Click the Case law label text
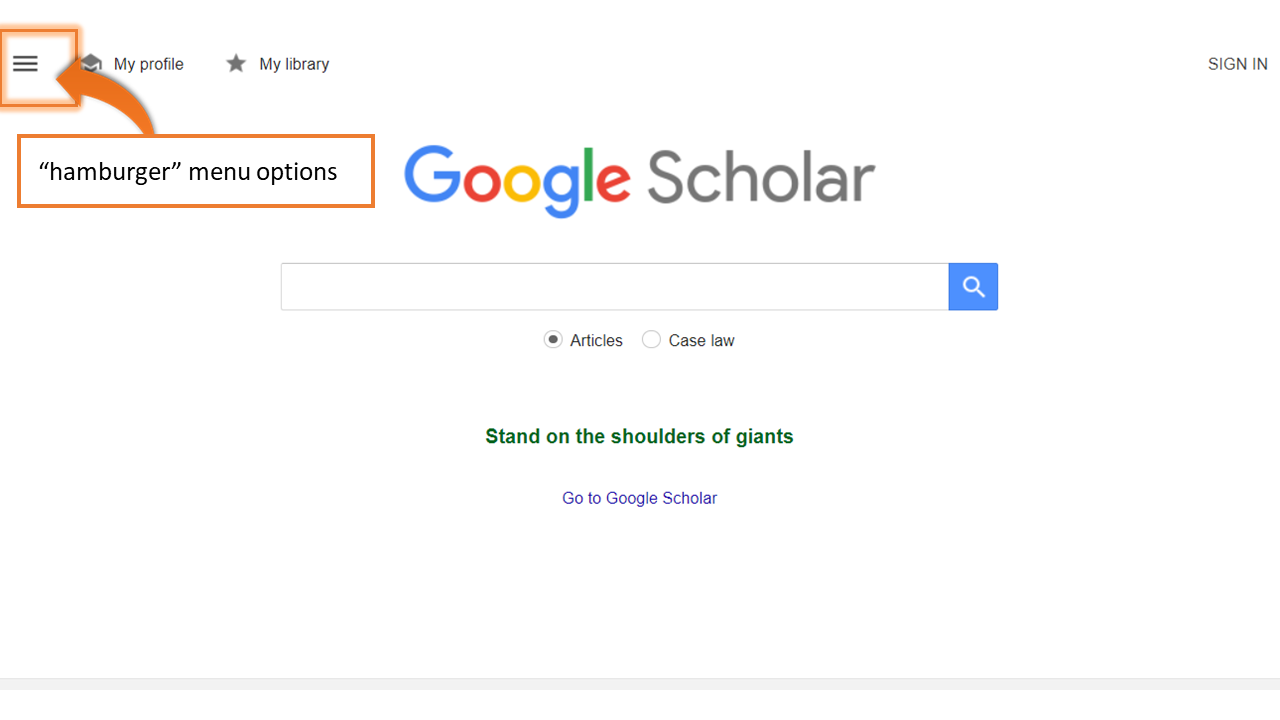Viewport: 1280px width, 720px height. click(701, 341)
